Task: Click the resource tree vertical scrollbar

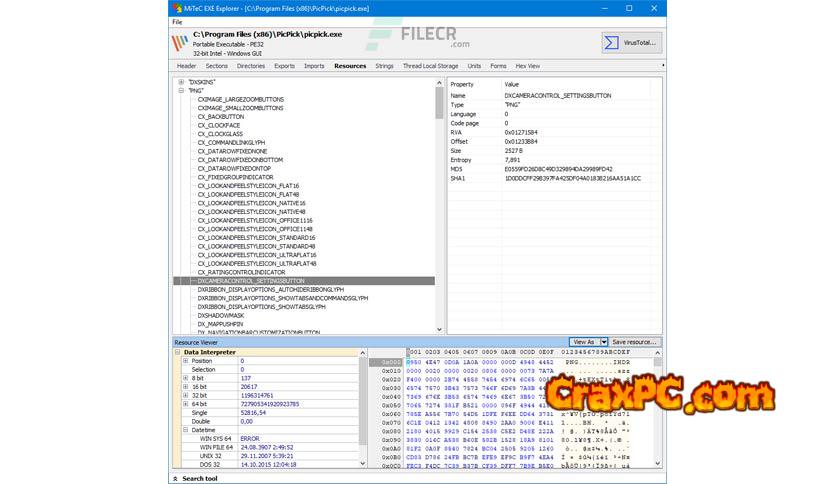Action: 439,200
